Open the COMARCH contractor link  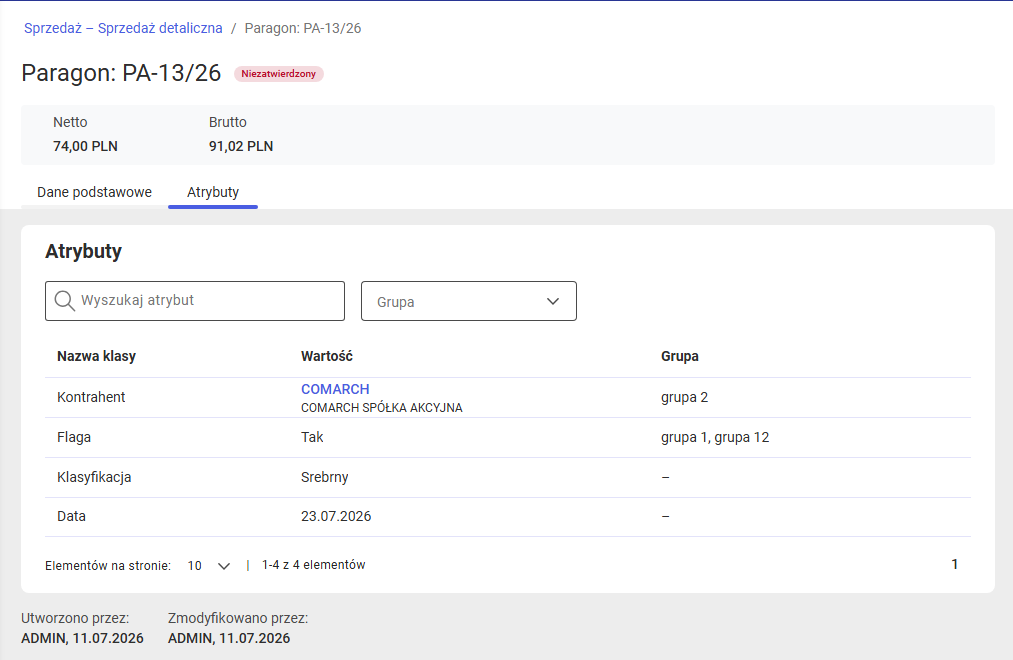(335, 389)
